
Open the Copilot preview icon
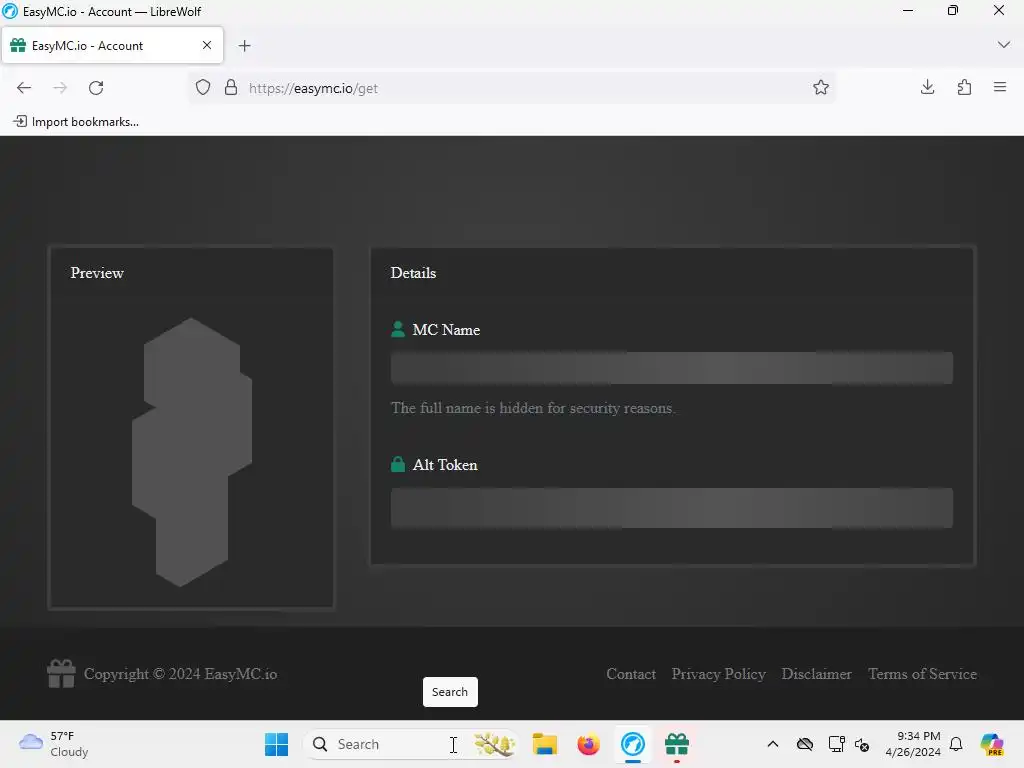click(x=991, y=744)
